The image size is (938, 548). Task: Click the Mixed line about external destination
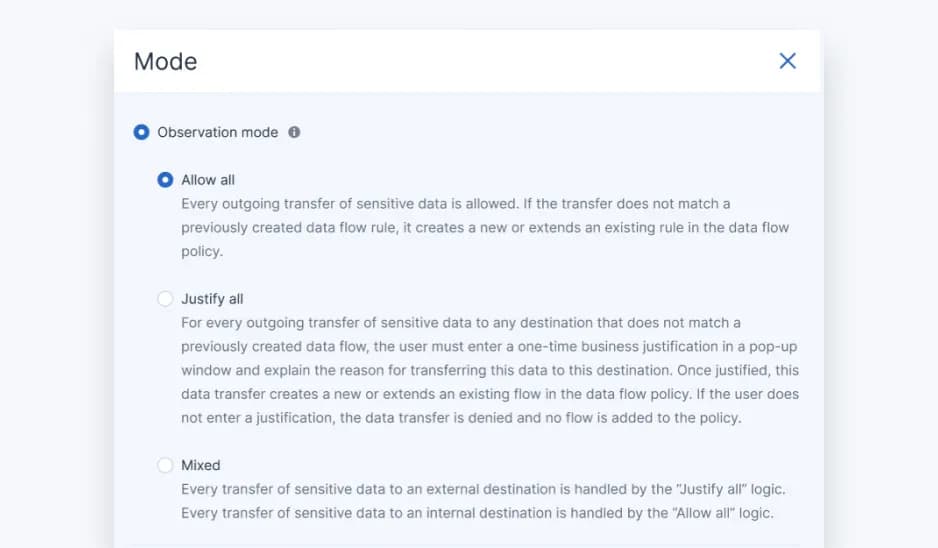point(480,489)
